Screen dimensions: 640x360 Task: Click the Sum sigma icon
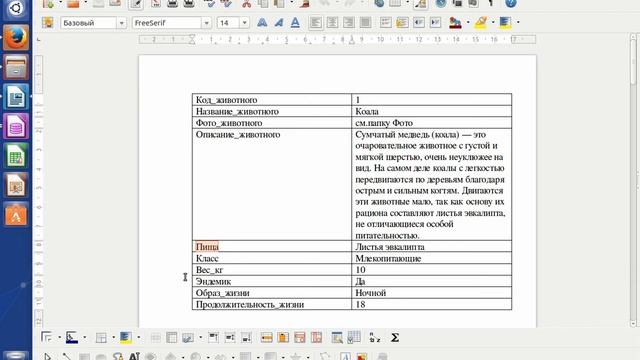395,338
